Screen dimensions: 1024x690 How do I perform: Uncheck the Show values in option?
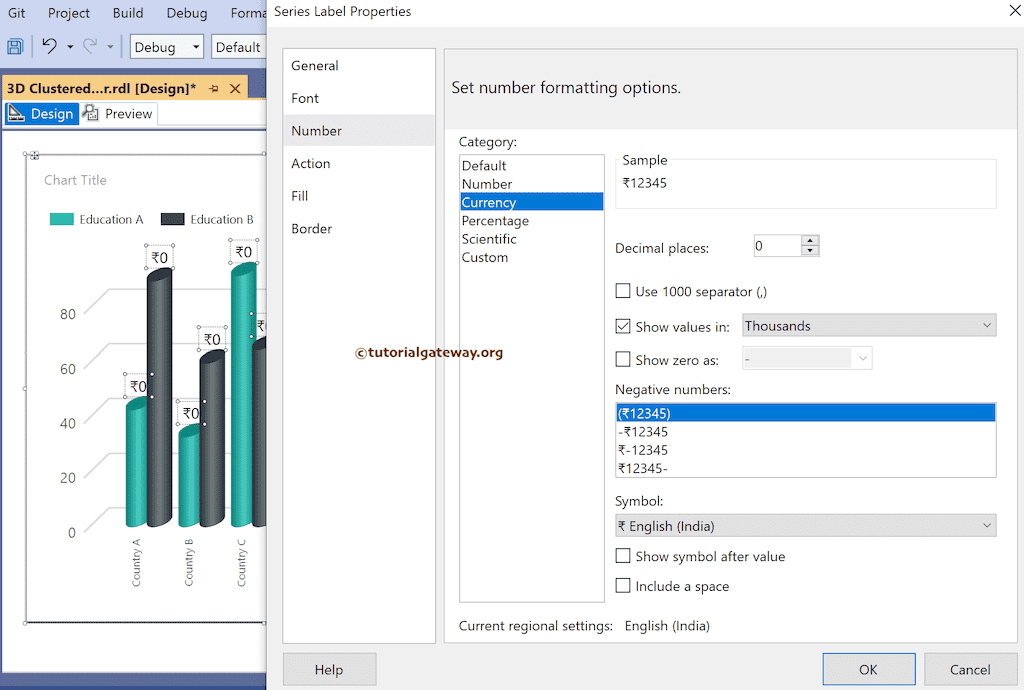[623, 324]
